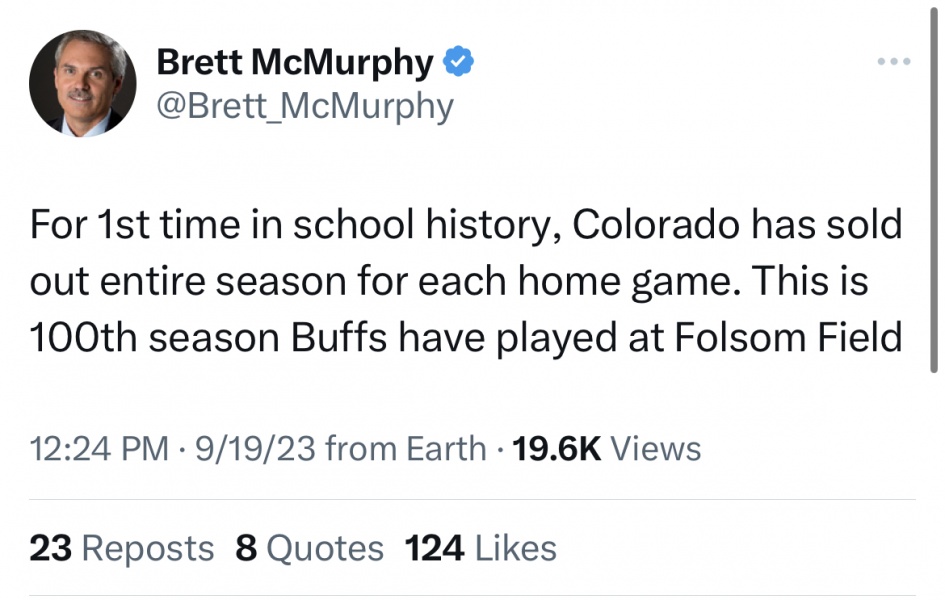View the 19.6K Views count
Viewport: 945px width, 600px height.
(606, 449)
